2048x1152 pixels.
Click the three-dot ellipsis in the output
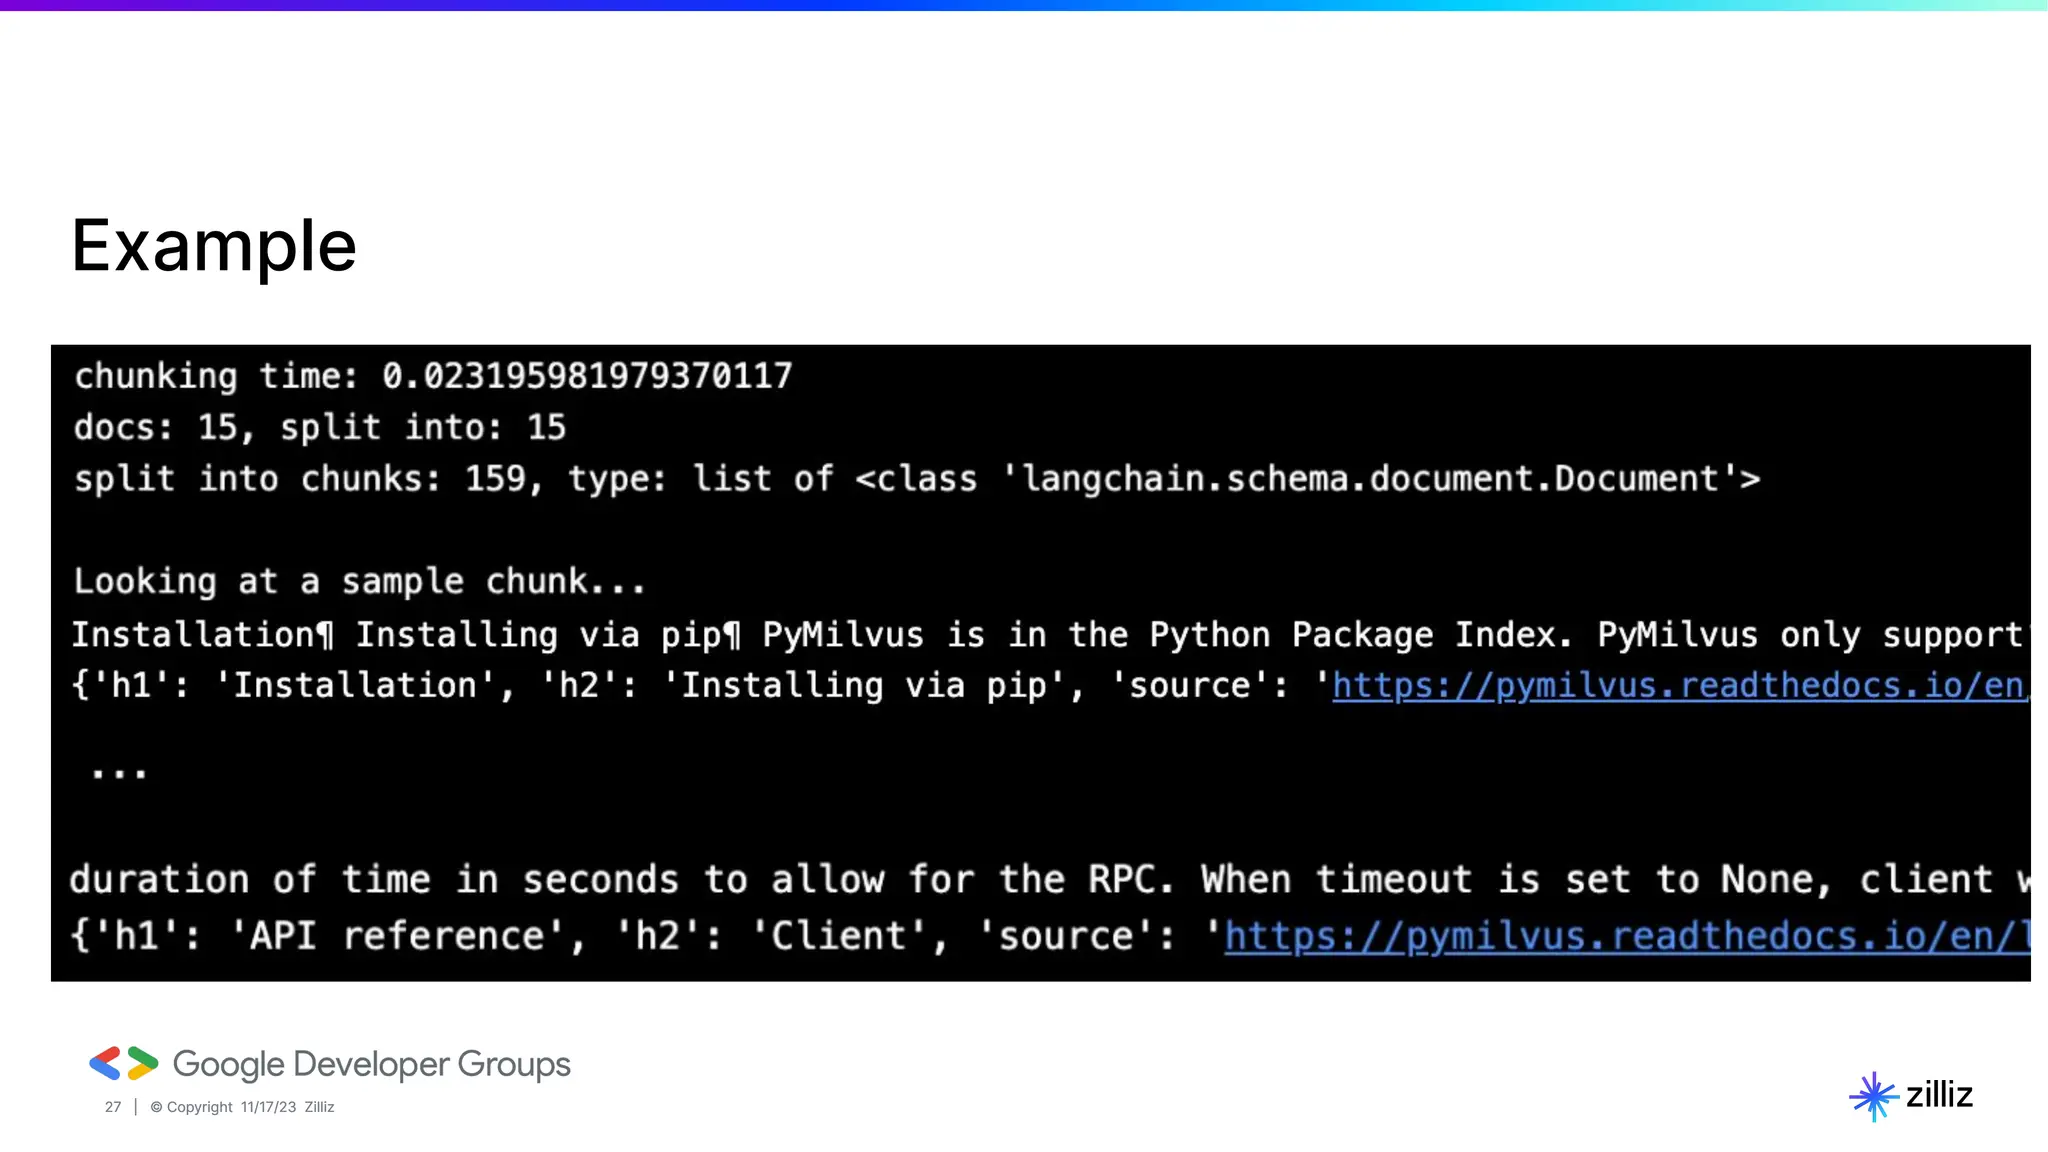pyautogui.click(x=119, y=772)
